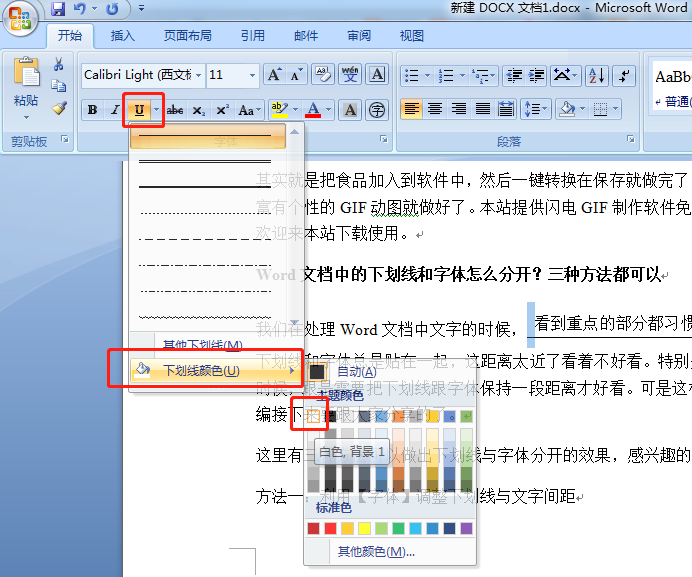692x577 pixels.
Task: Pick the red standard color swatch
Action: click(329, 528)
